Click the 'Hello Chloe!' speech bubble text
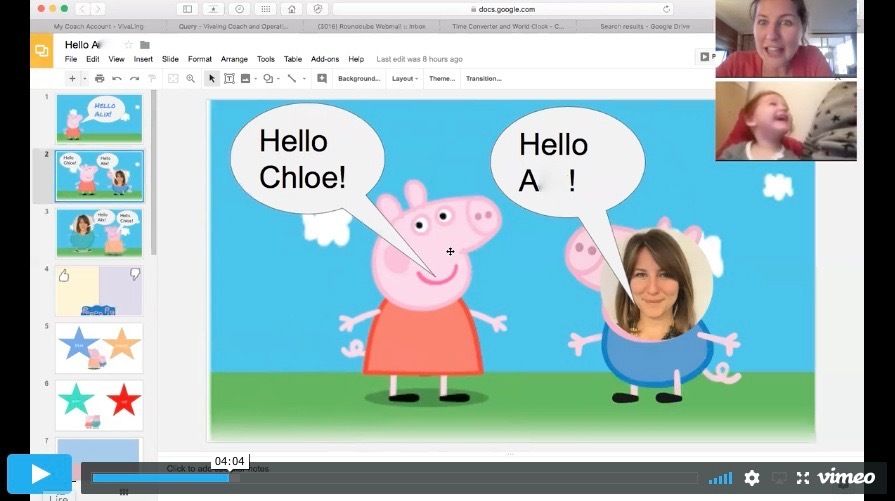The height and width of the screenshot is (501, 895). point(303,159)
